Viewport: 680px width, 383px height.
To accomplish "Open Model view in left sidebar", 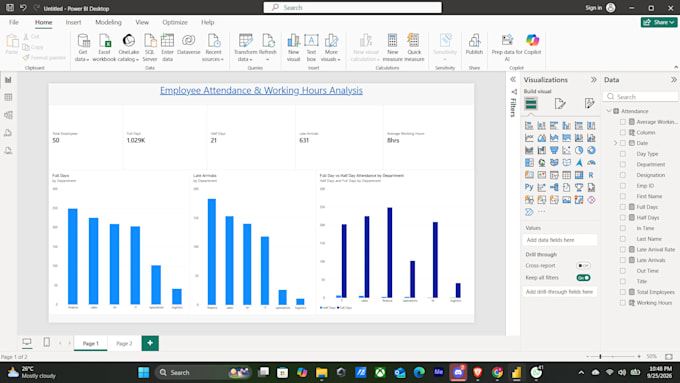I will pyautogui.click(x=8, y=115).
